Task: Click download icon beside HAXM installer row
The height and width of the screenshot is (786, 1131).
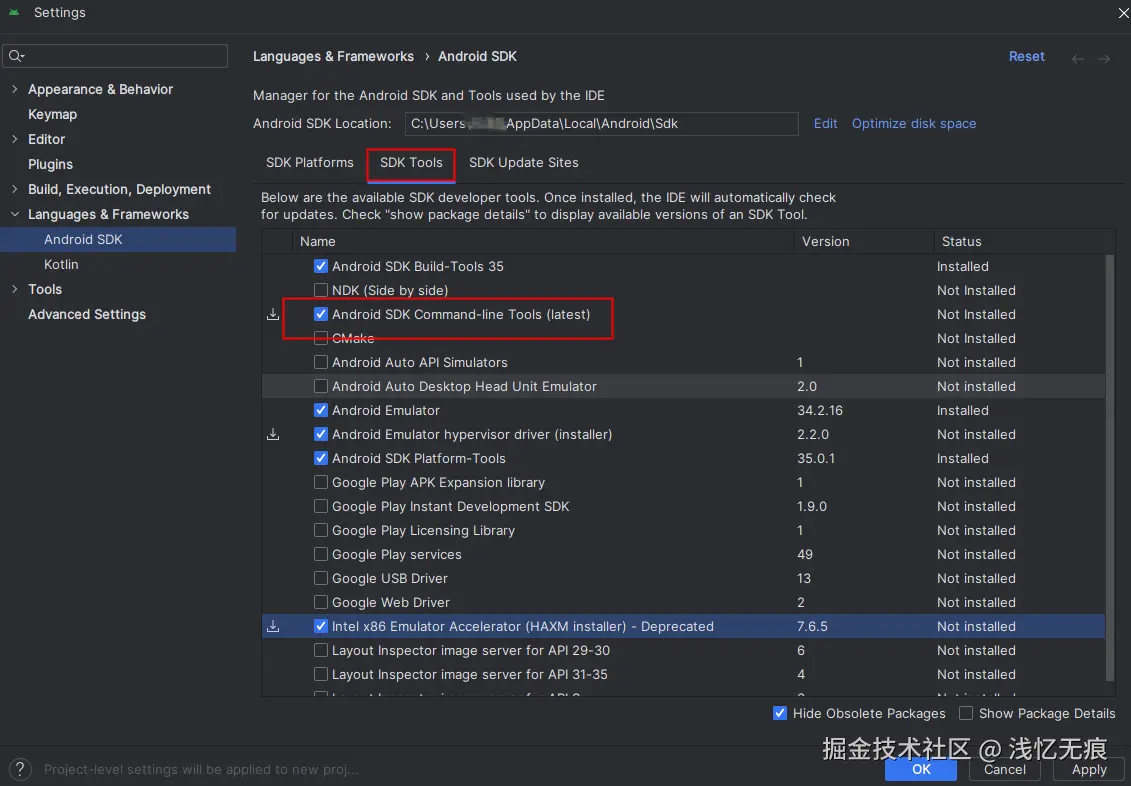Action: pos(273,626)
